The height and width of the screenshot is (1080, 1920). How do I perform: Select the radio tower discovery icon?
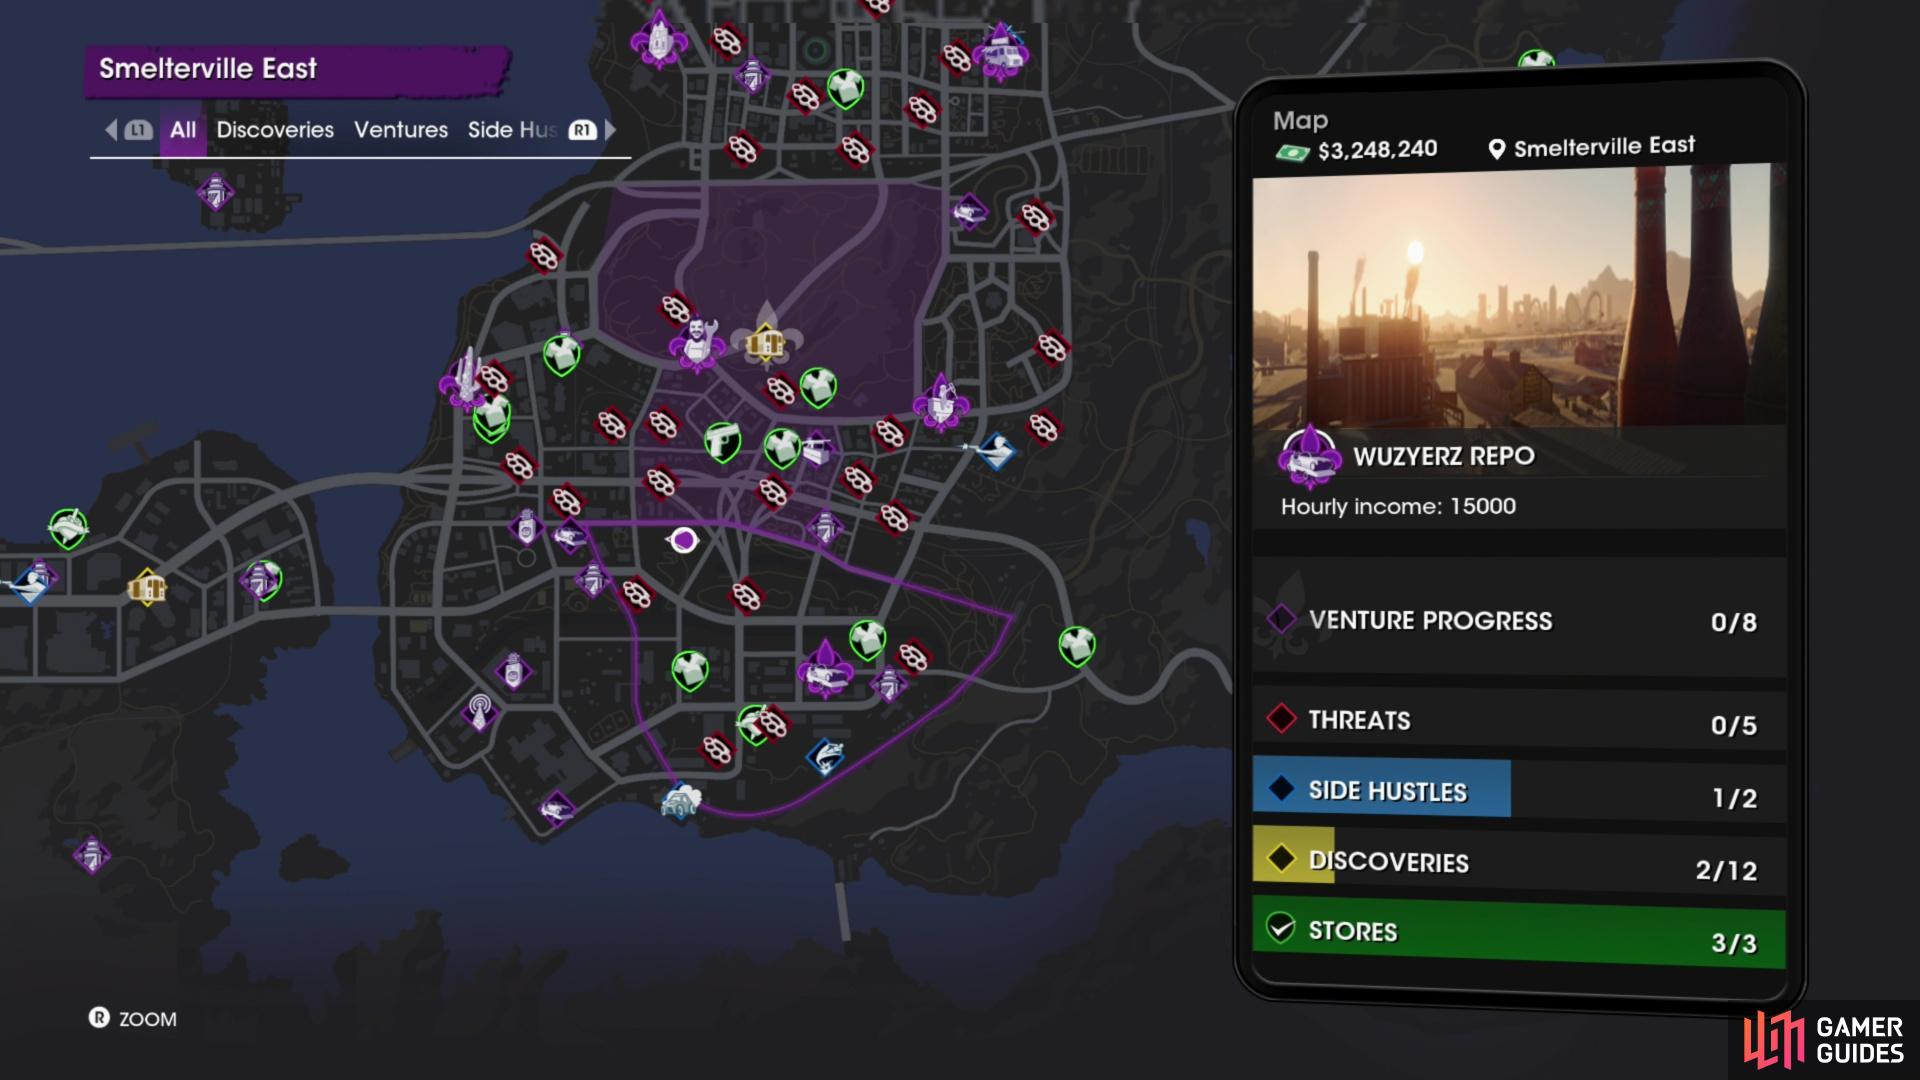coord(480,711)
